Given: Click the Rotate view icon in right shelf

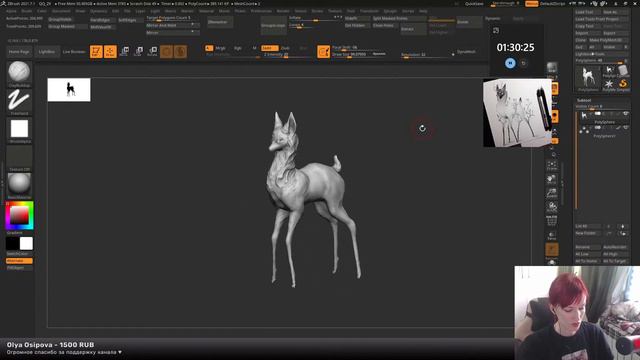Looking at the screenshot, I should [x=552, y=207].
